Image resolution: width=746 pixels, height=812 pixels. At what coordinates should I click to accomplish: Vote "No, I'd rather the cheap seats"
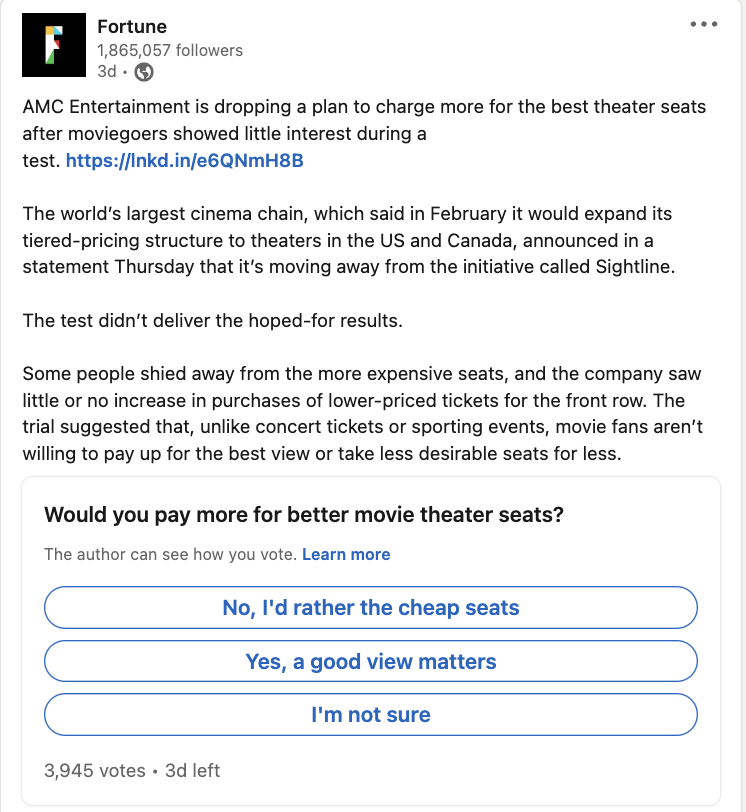372,607
